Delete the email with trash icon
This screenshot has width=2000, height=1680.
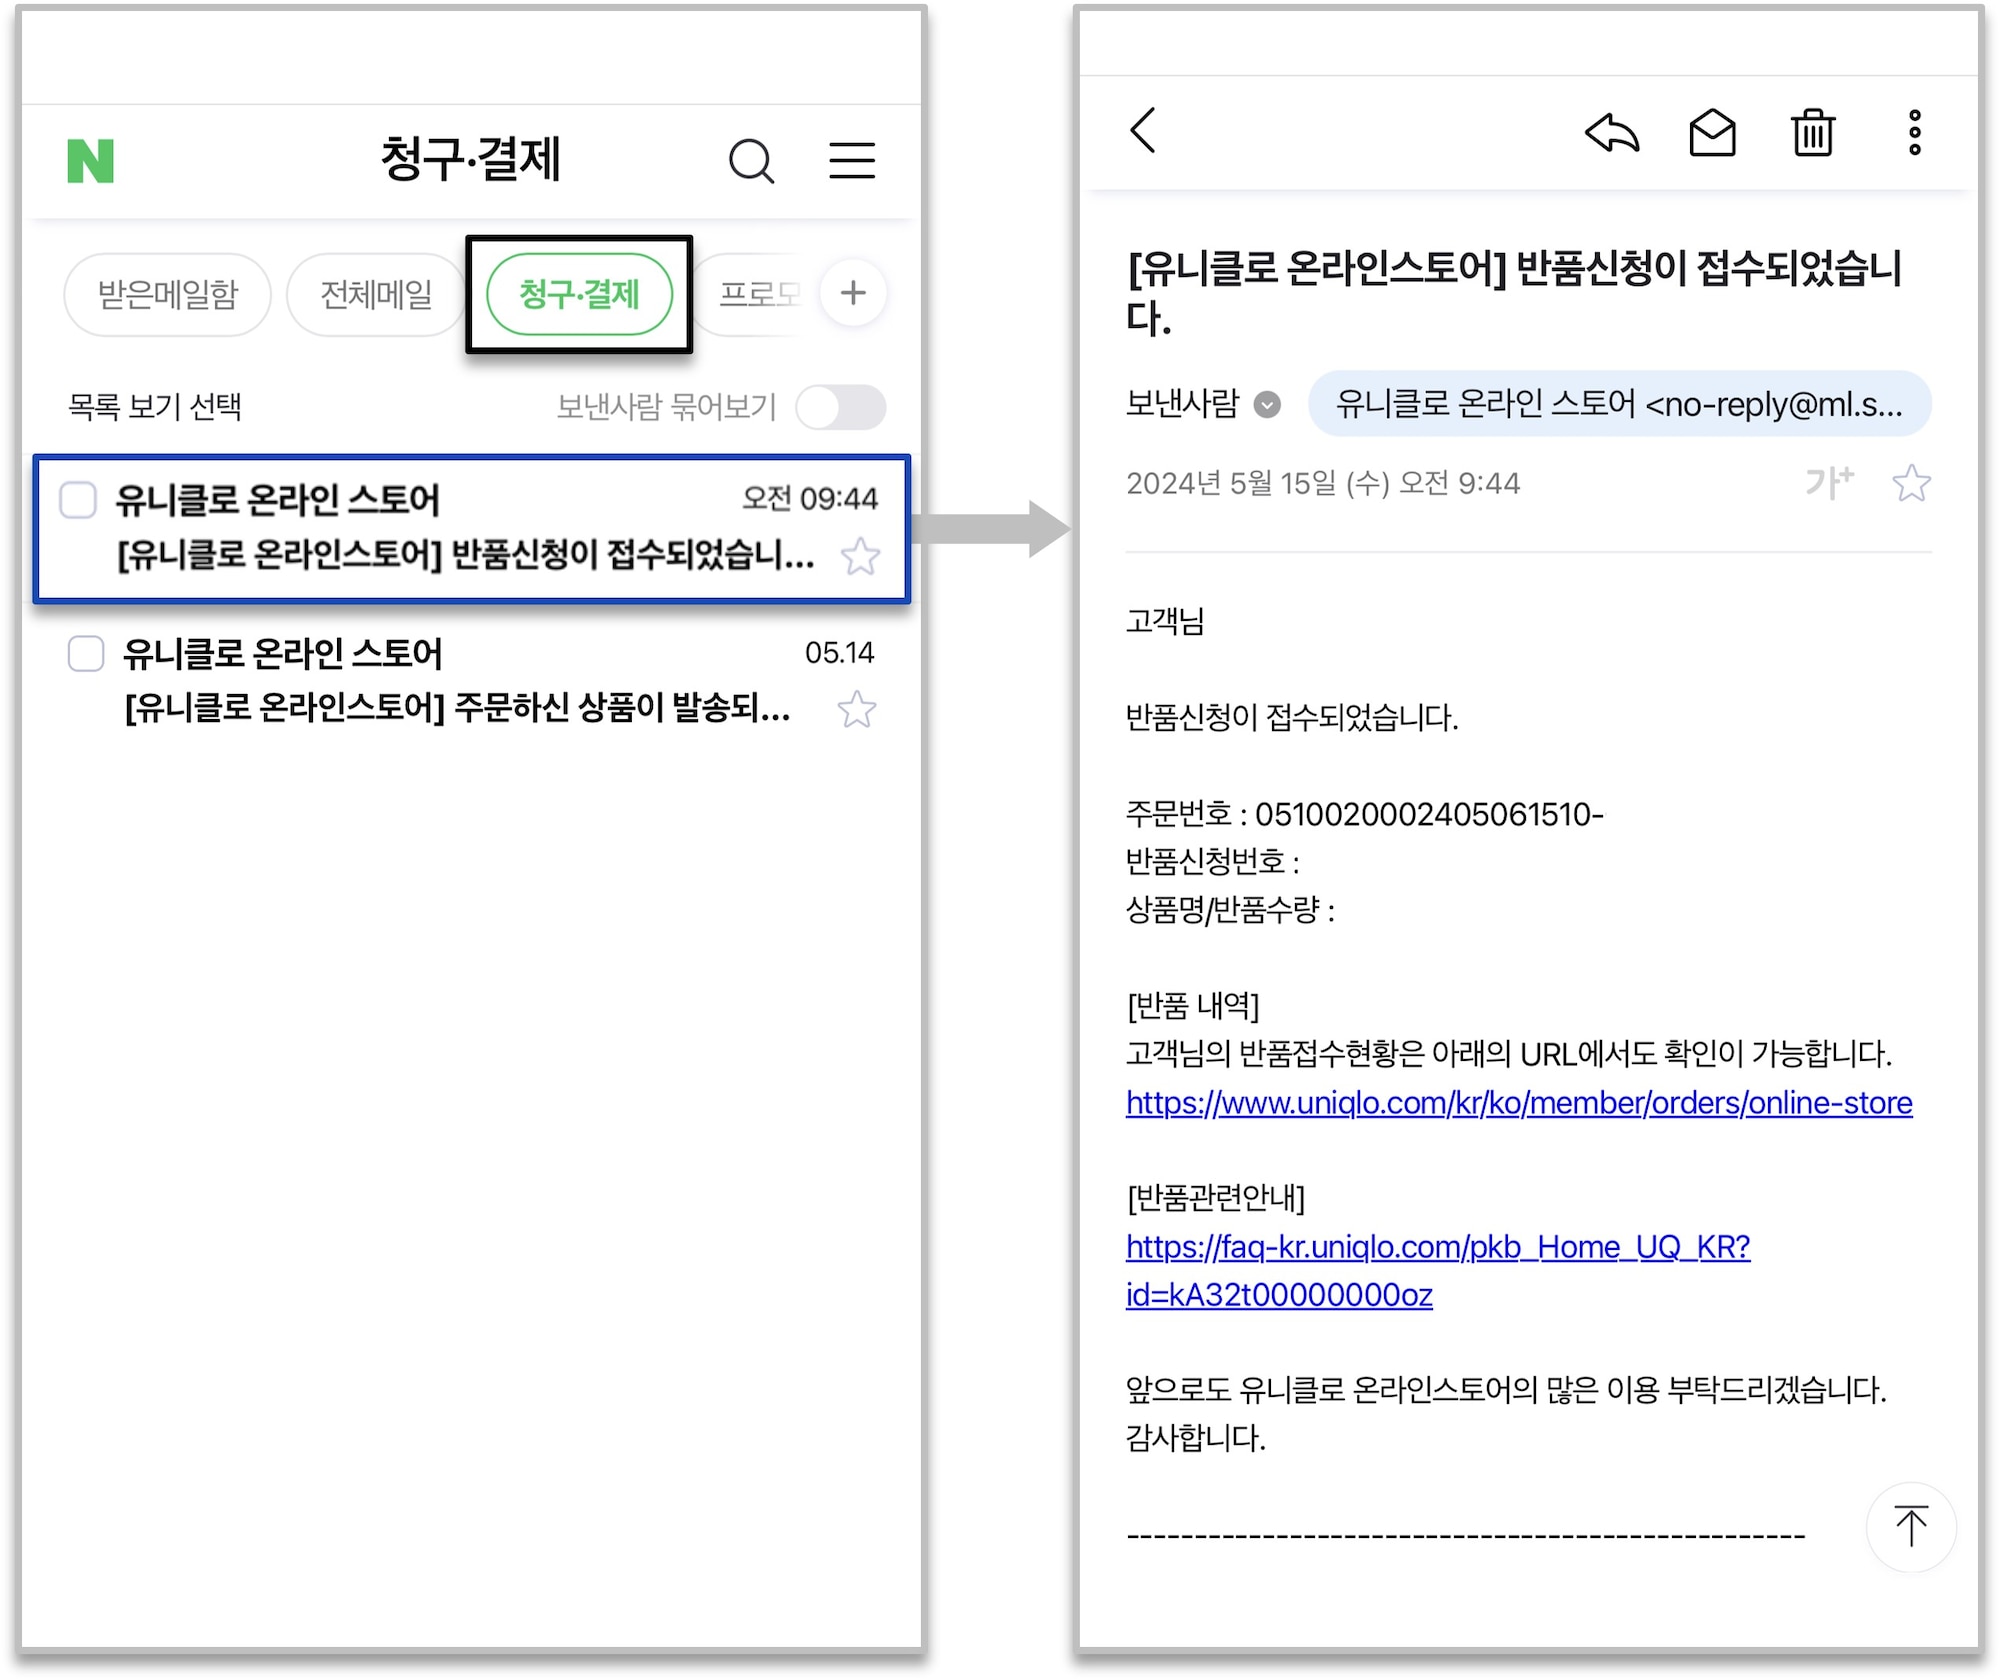tap(1813, 132)
